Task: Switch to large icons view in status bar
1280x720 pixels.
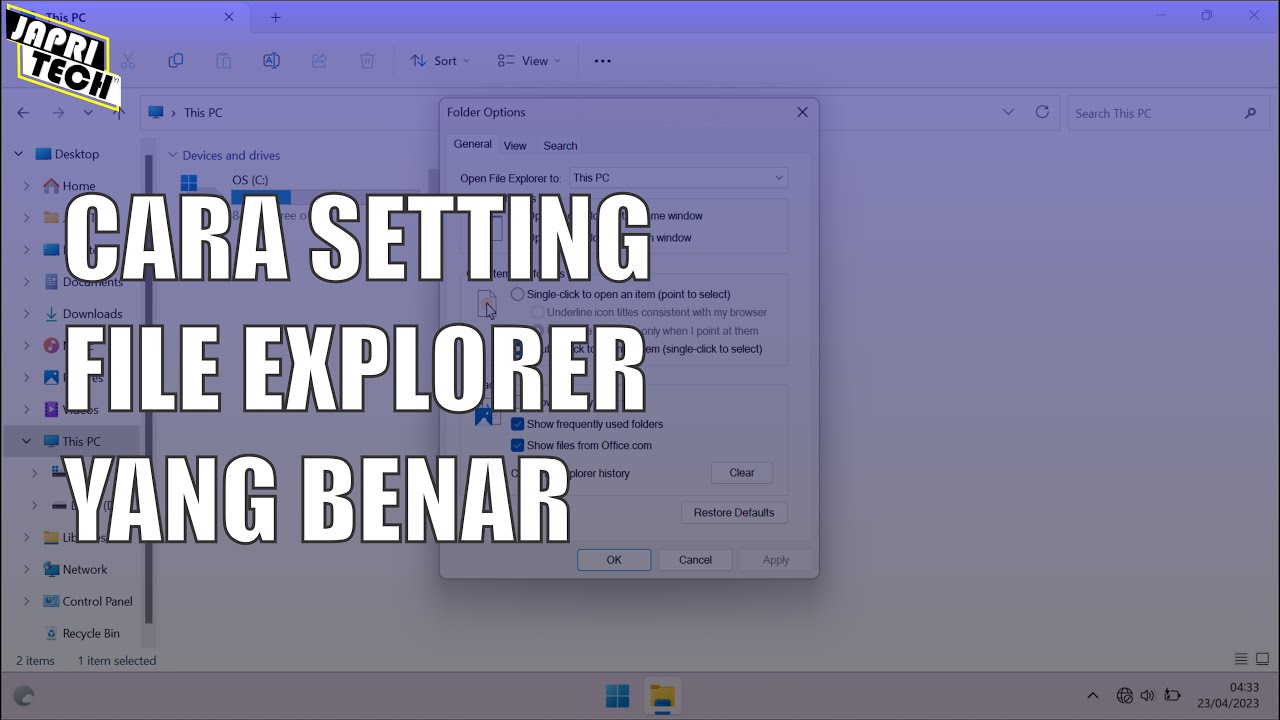Action: pyautogui.click(x=1262, y=659)
